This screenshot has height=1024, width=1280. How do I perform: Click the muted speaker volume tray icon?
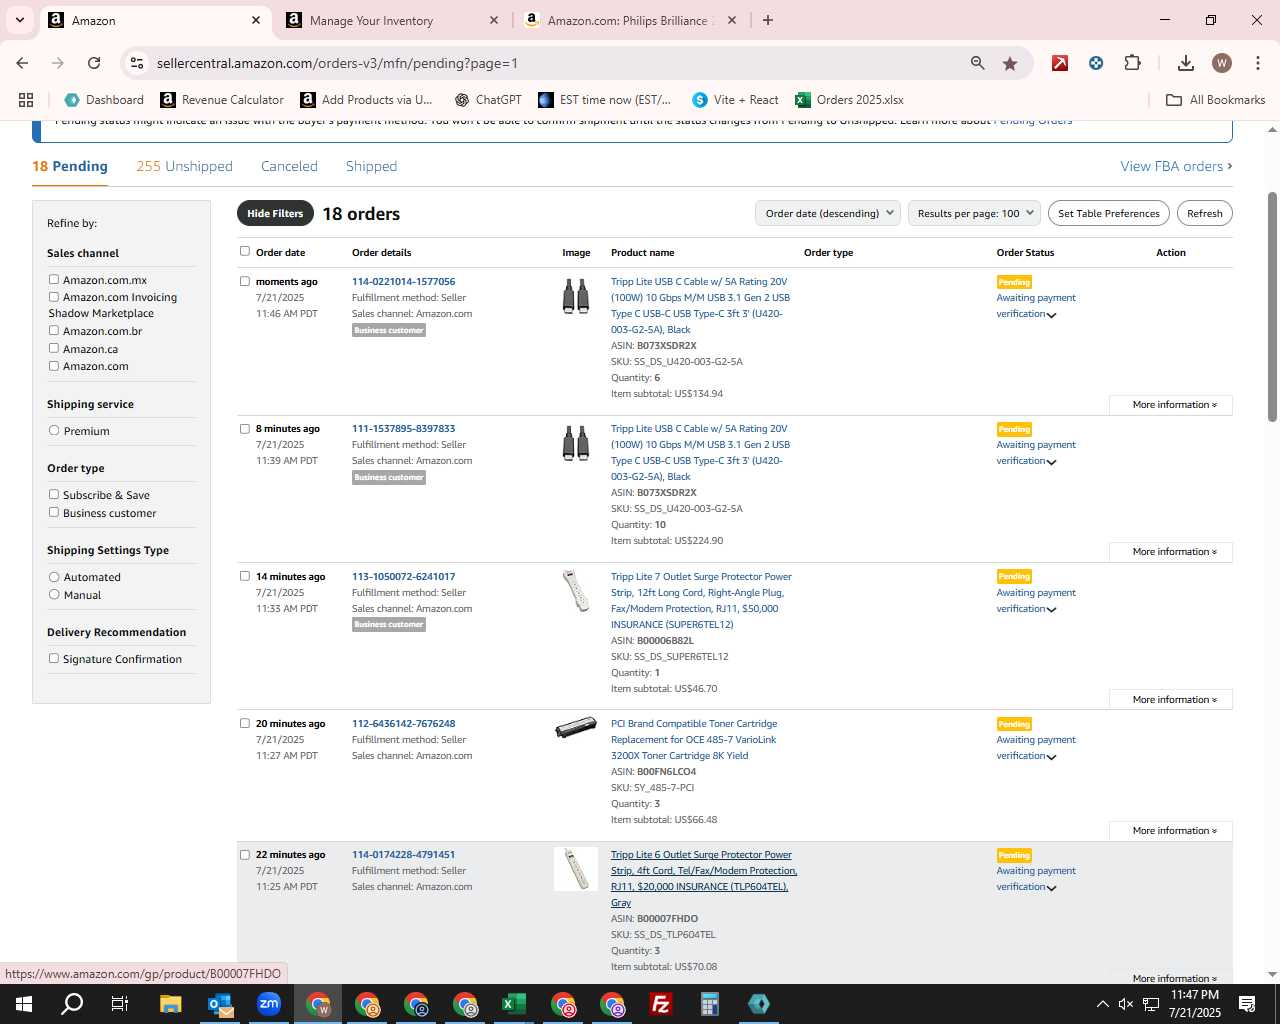pyautogui.click(x=1126, y=1004)
